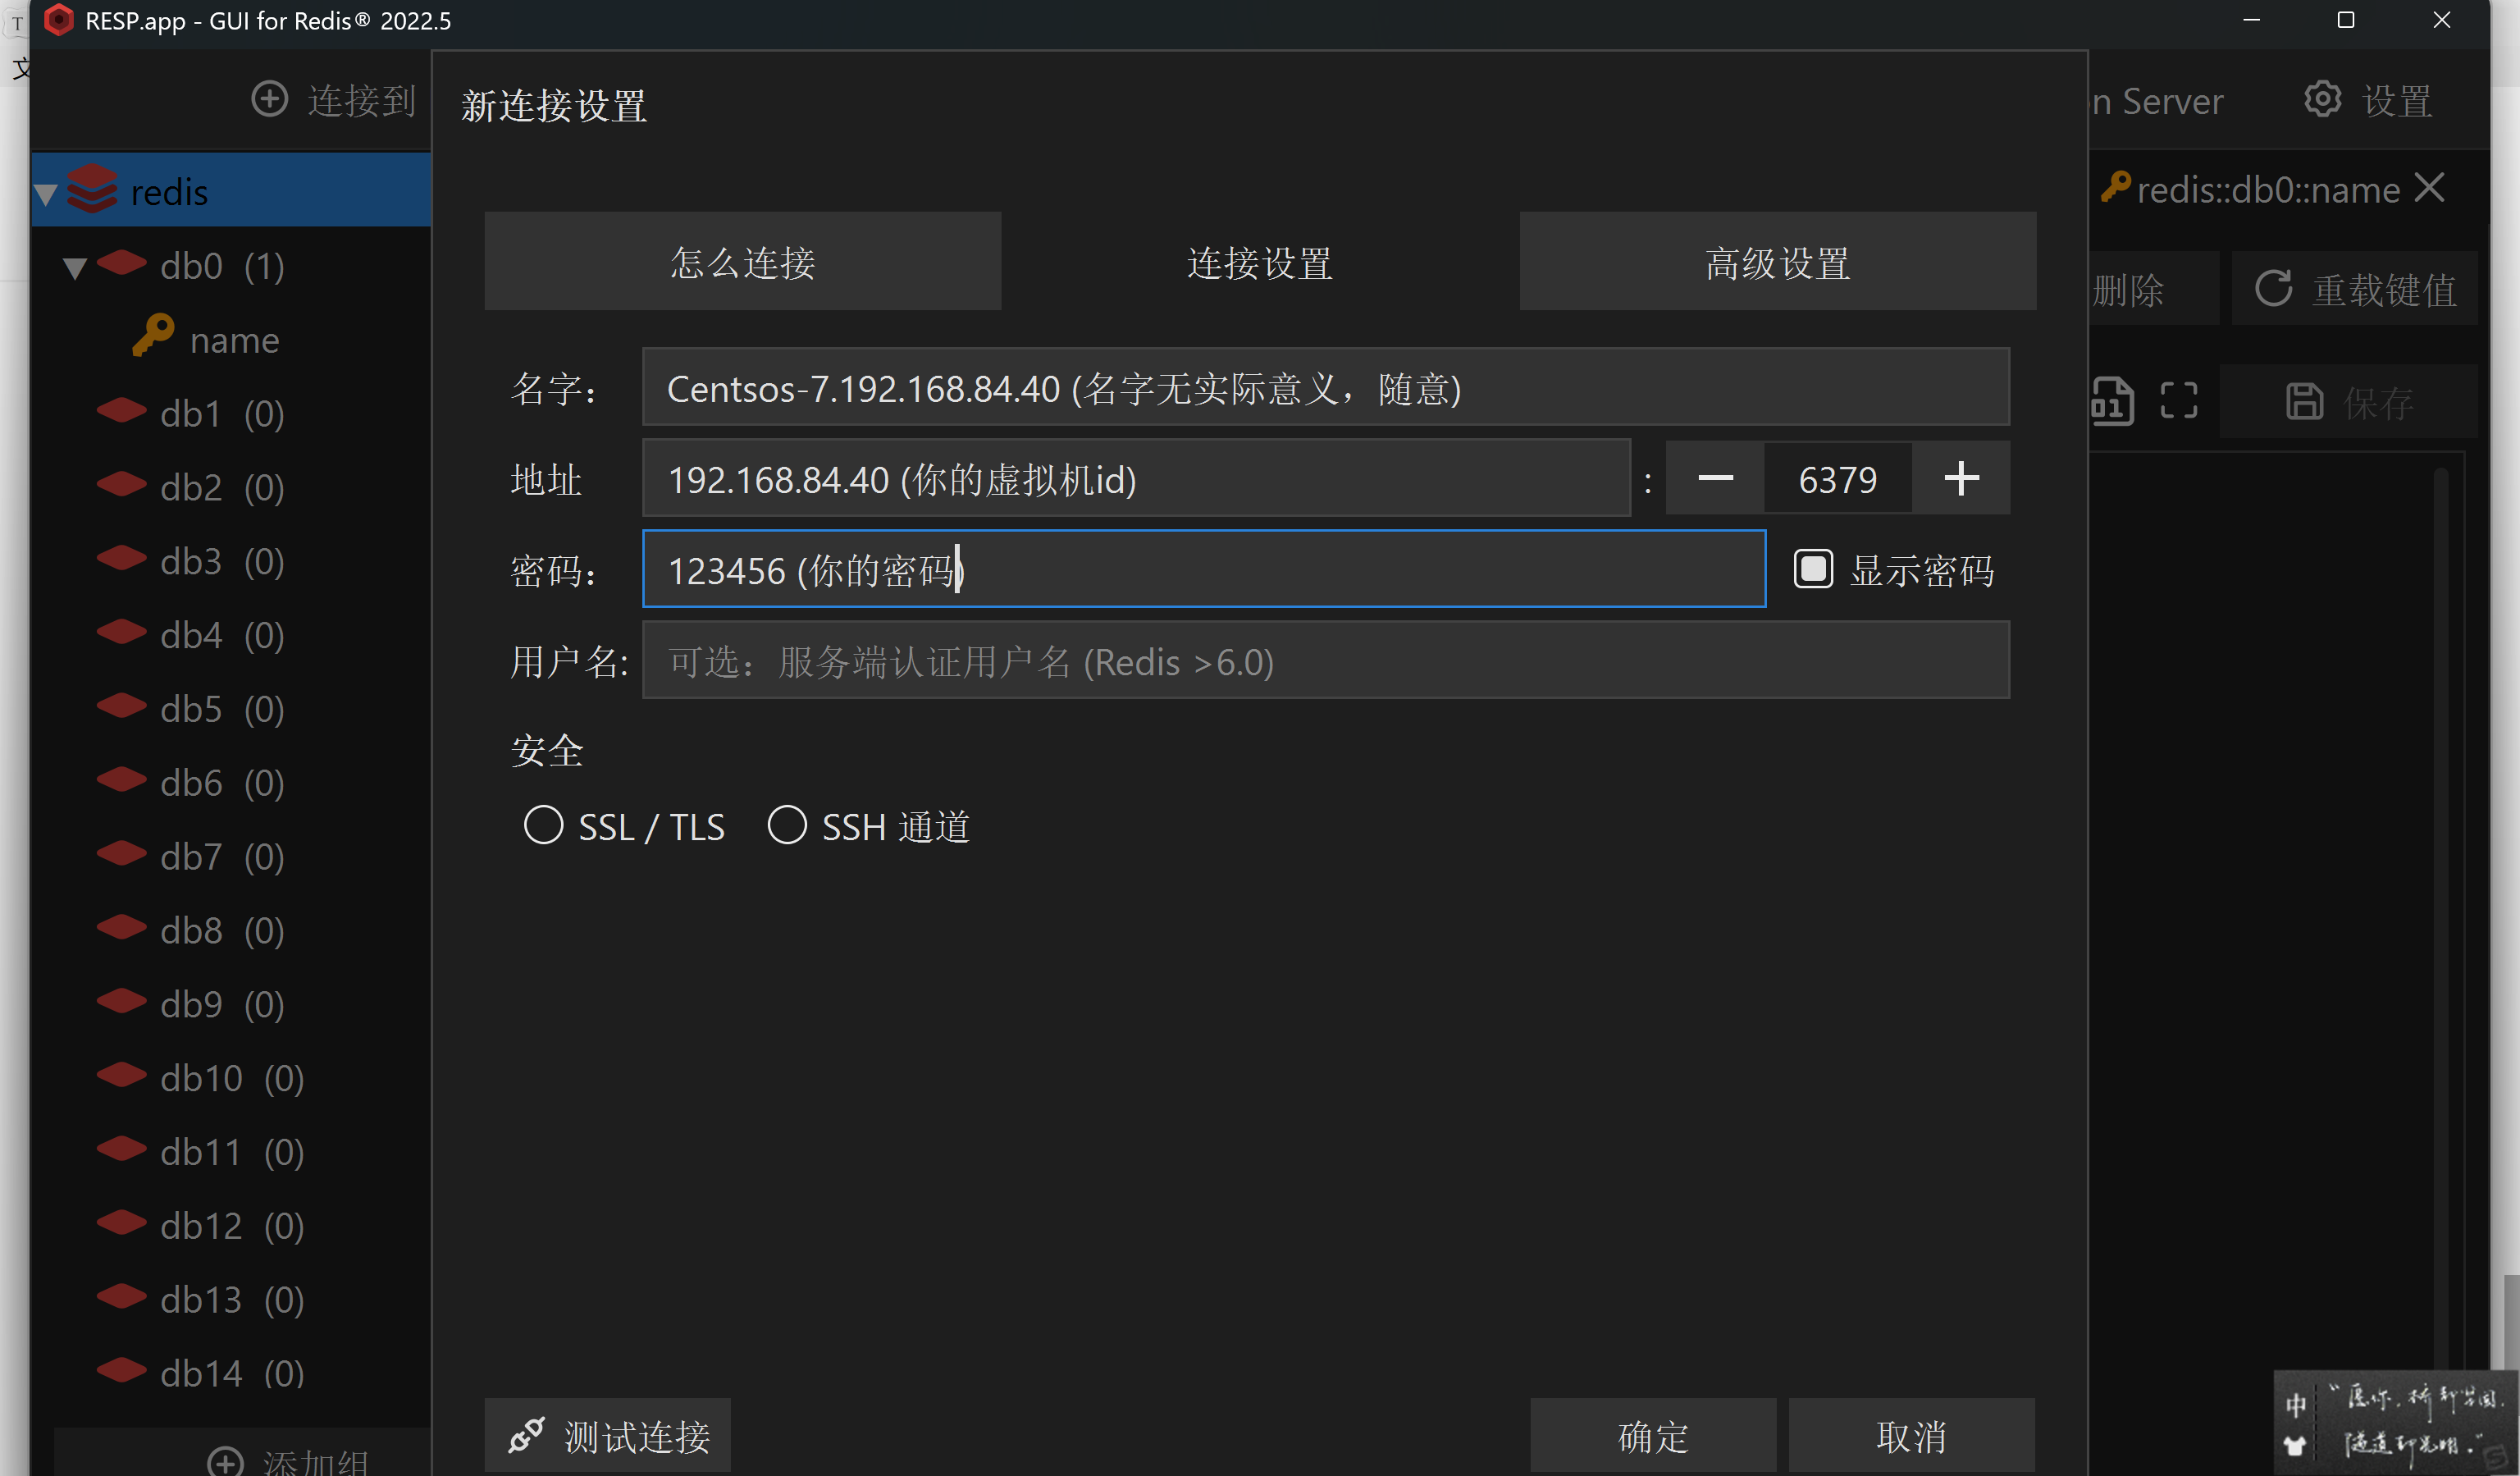This screenshot has width=2520, height=1476.
Task: Collapse the redis connection tree
Action: pos(46,194)
